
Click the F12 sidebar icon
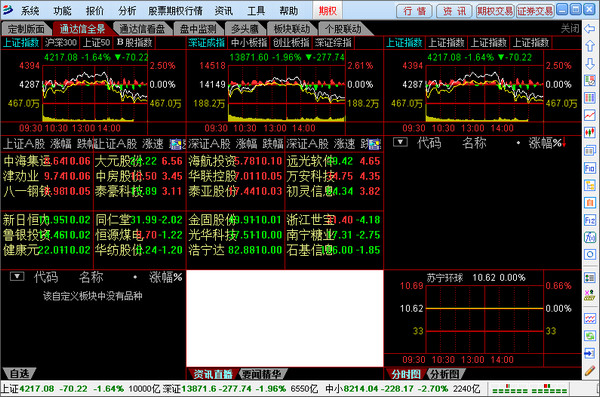(x=590, y=220)
